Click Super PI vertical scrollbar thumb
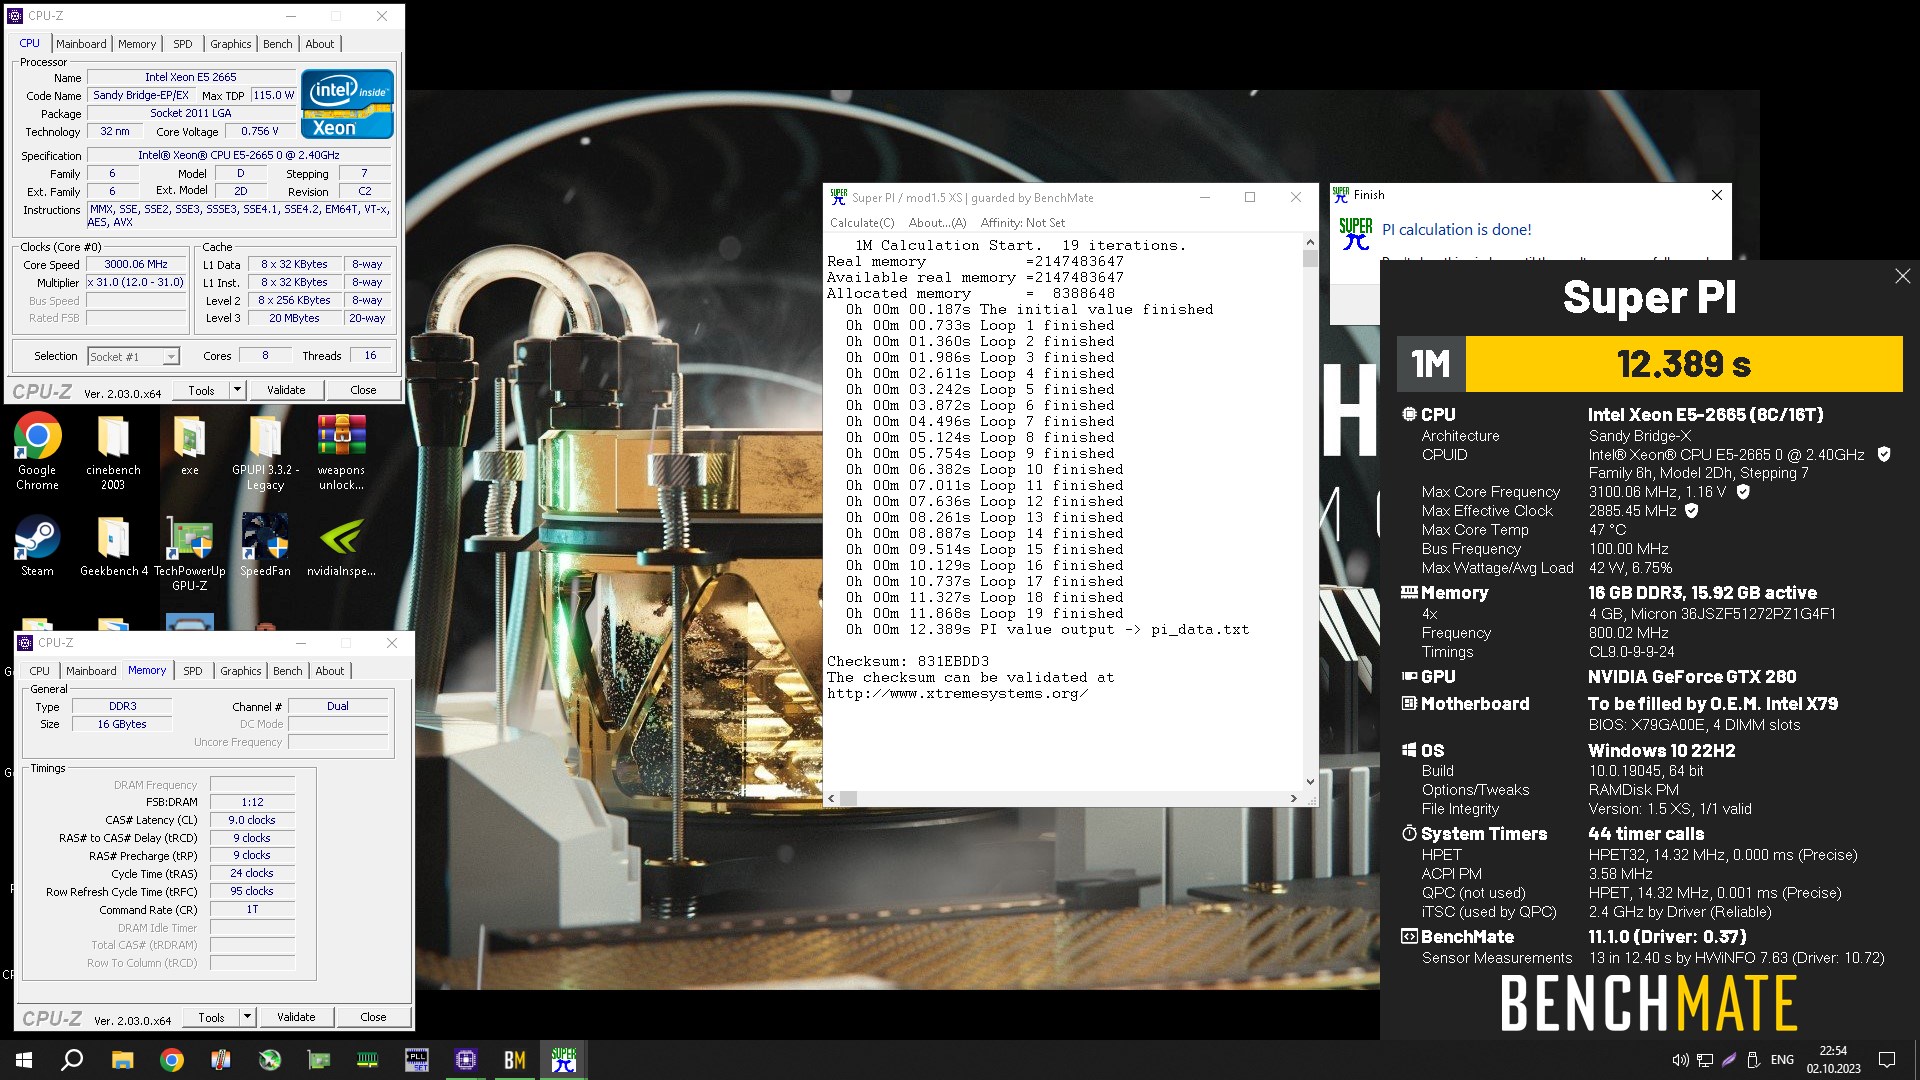This screenshot has width=1920, height=1080. 1310,259
